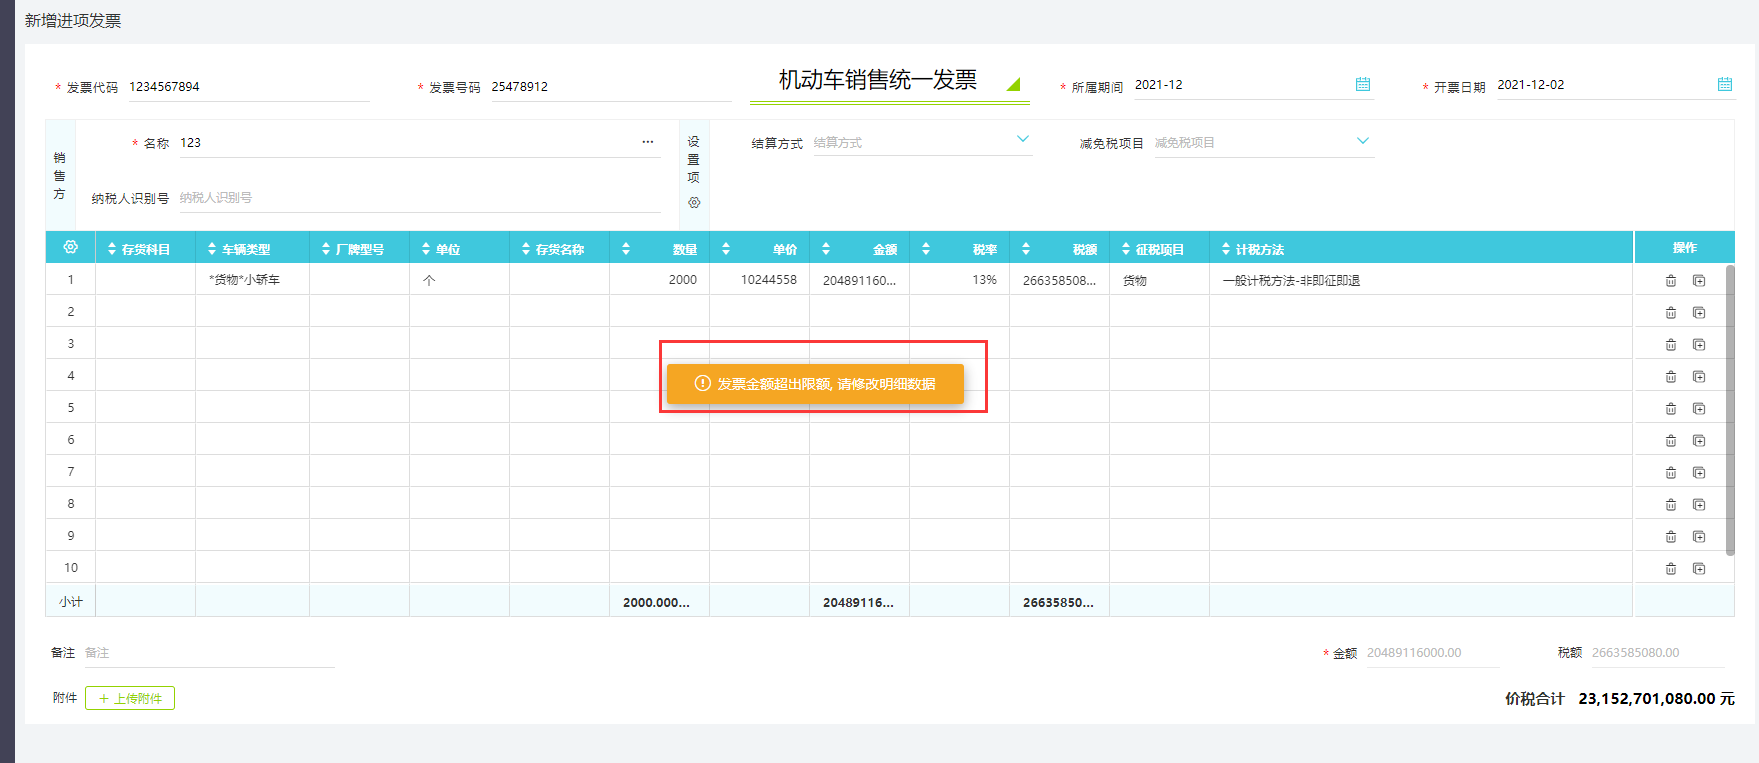Click the 上传附件 button
The height and width of the screenshot is (763, 1759).
click(x=130, y=698)
